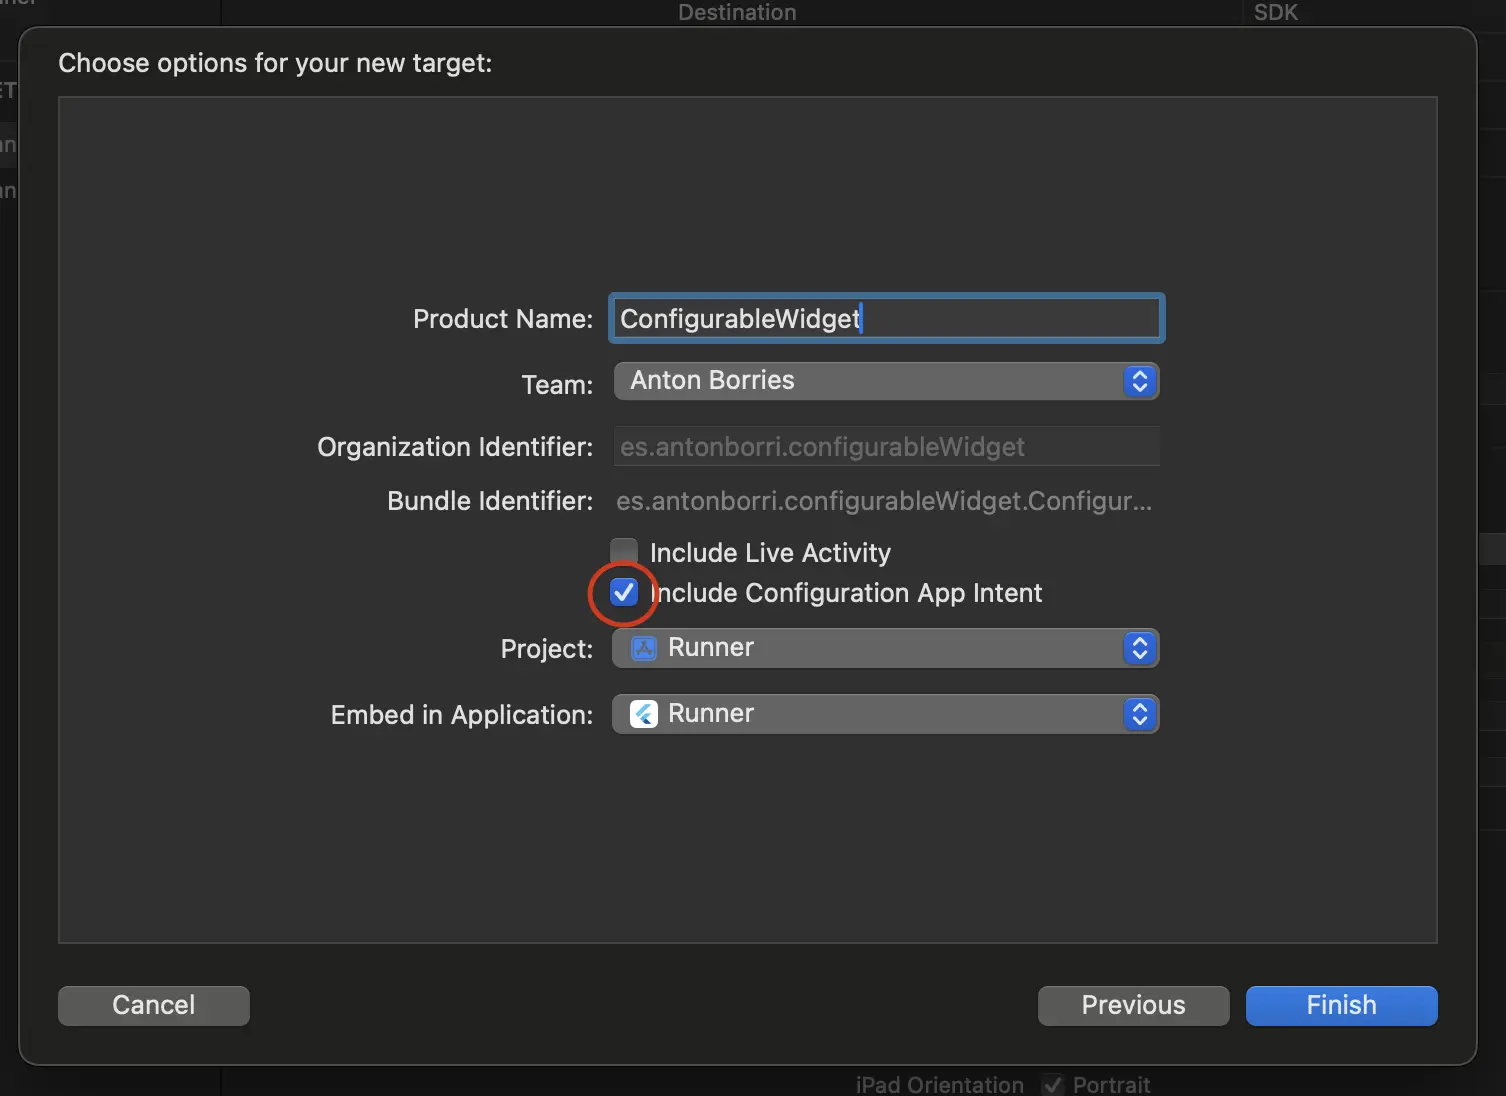The height and width of the screenshot is (1096, 1506).
Task: Click the App Store project icon beside Project's Runner
Action: coord(643,648)
